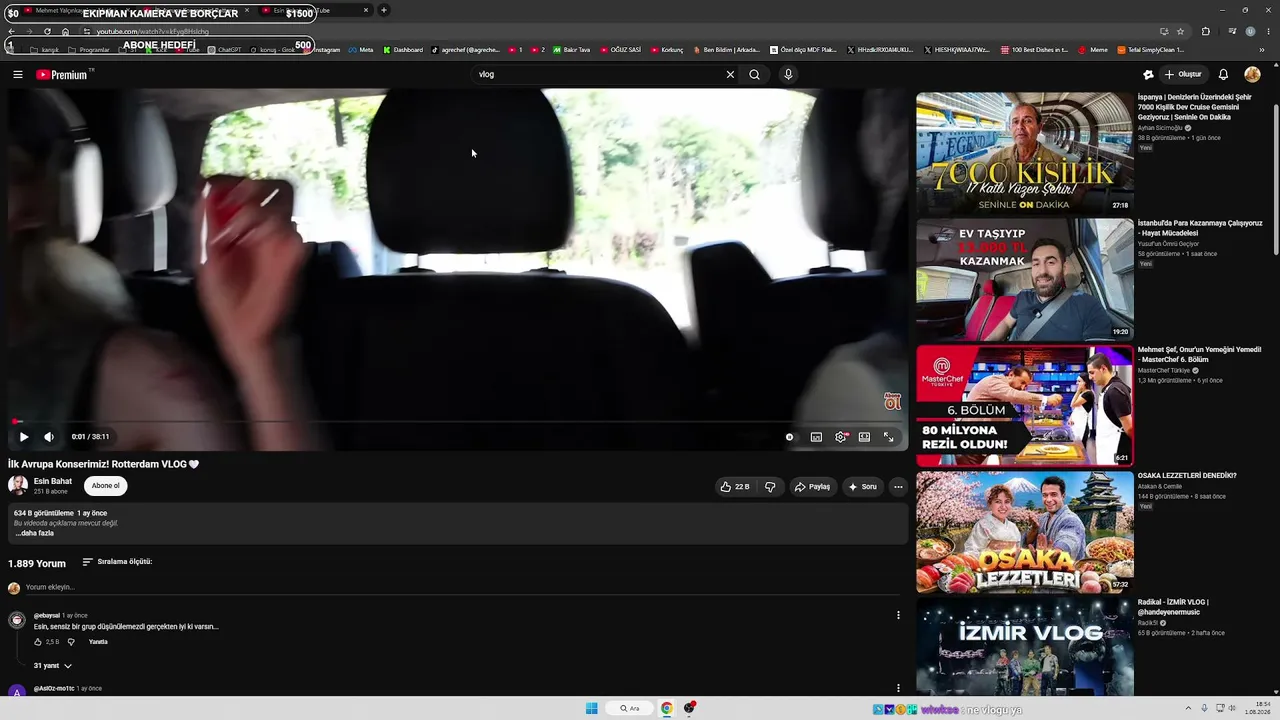
Task: Dislike the video
Action: tap(770, 487)
